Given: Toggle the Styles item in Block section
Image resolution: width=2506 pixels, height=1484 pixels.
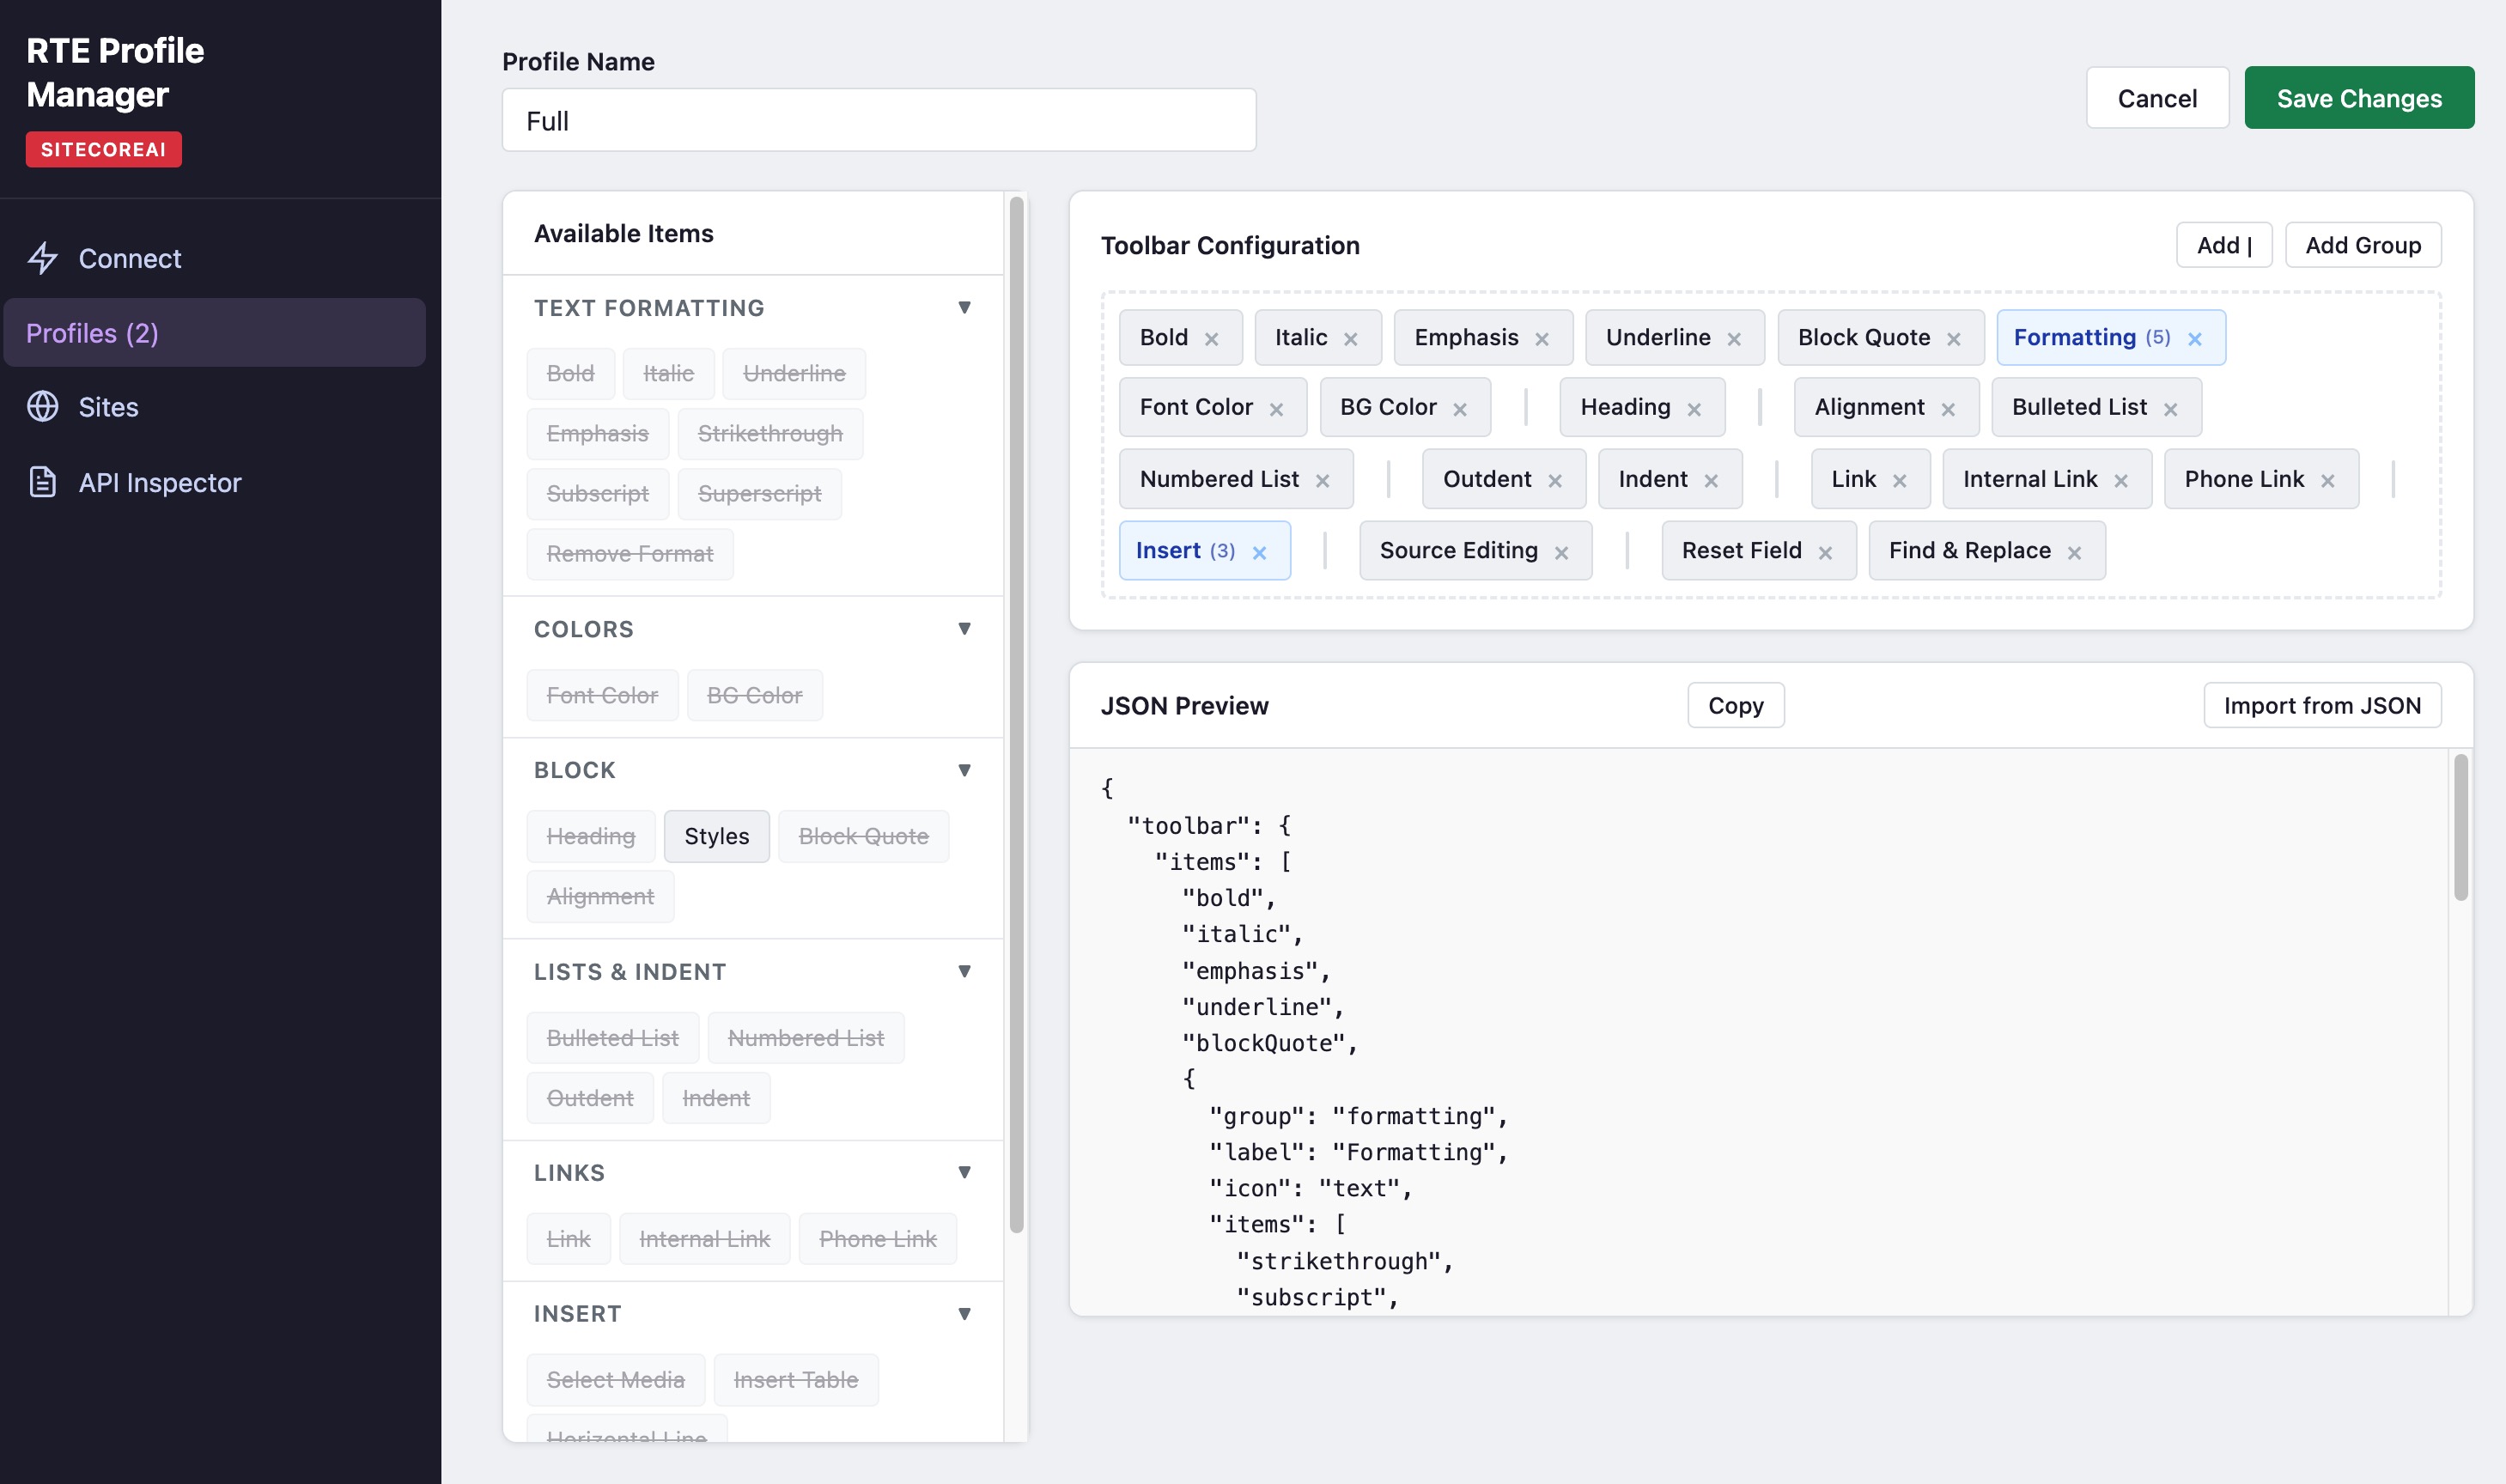Looking at the screenshot, I should pos(716,836).
